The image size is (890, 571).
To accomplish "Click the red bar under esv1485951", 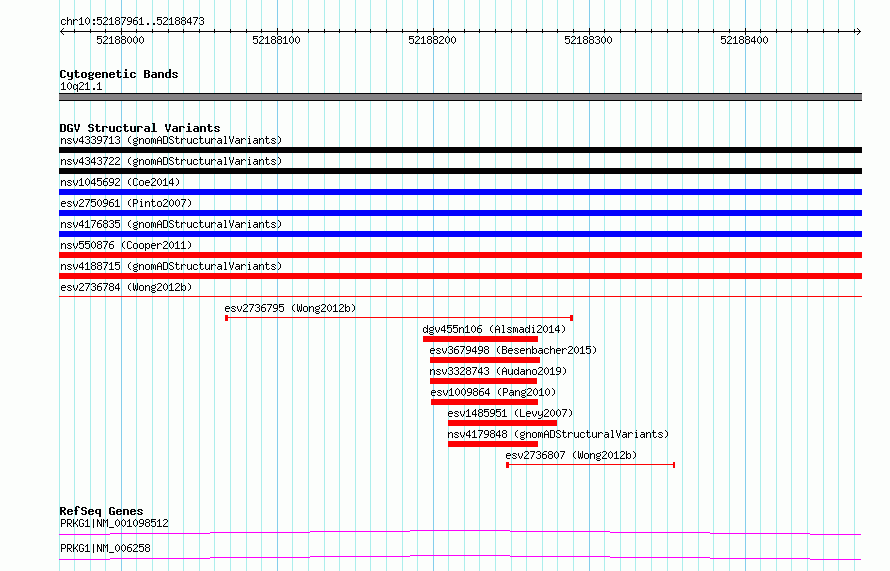I will click(x=502, y=423).
